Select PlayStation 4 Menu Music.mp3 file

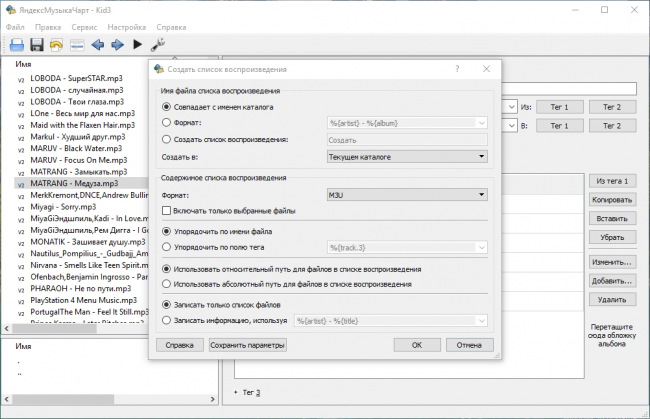(83, 300)
